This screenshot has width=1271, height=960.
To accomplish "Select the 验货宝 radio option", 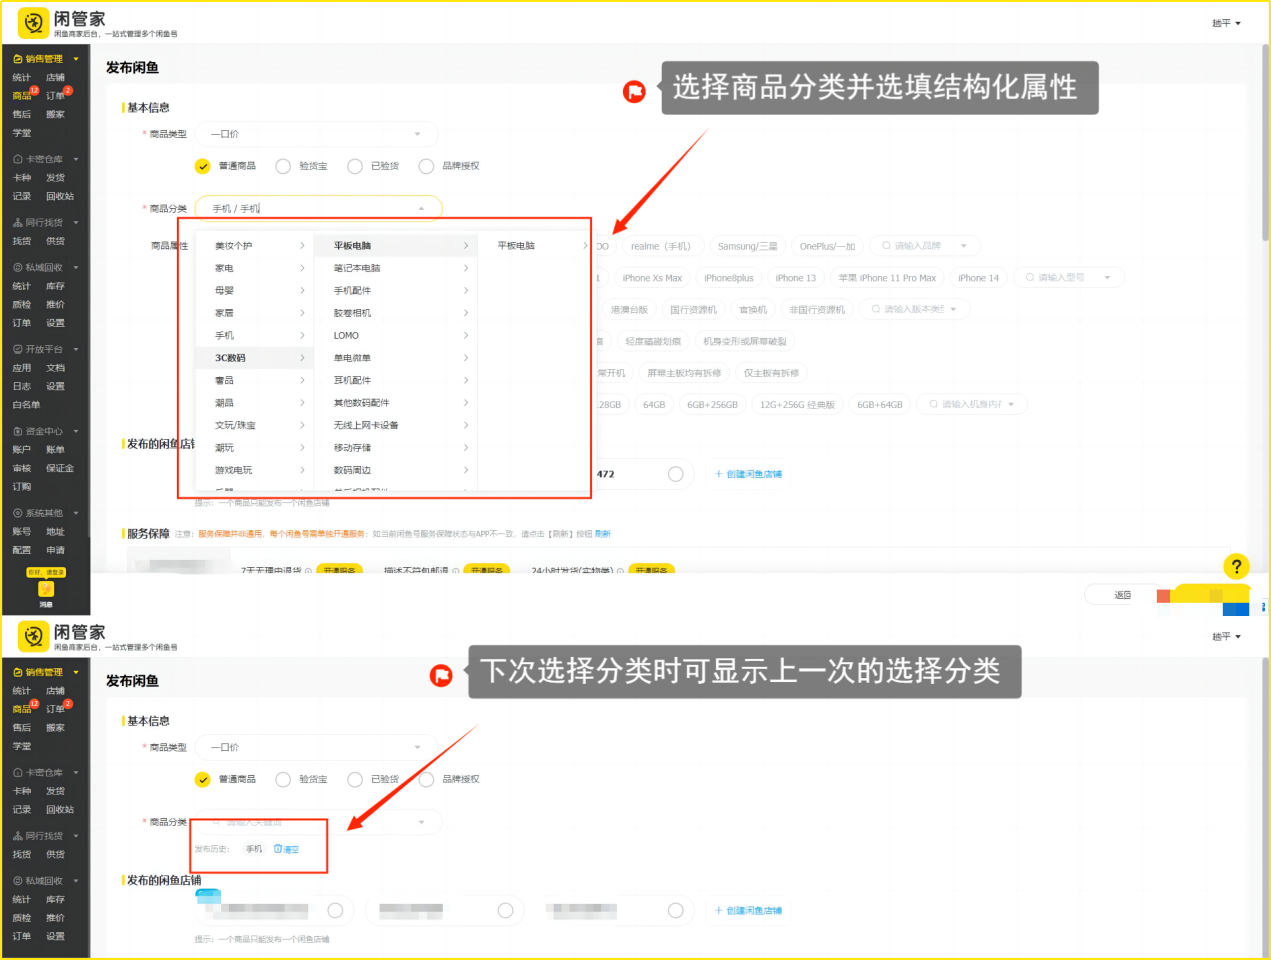I will 283,166.
